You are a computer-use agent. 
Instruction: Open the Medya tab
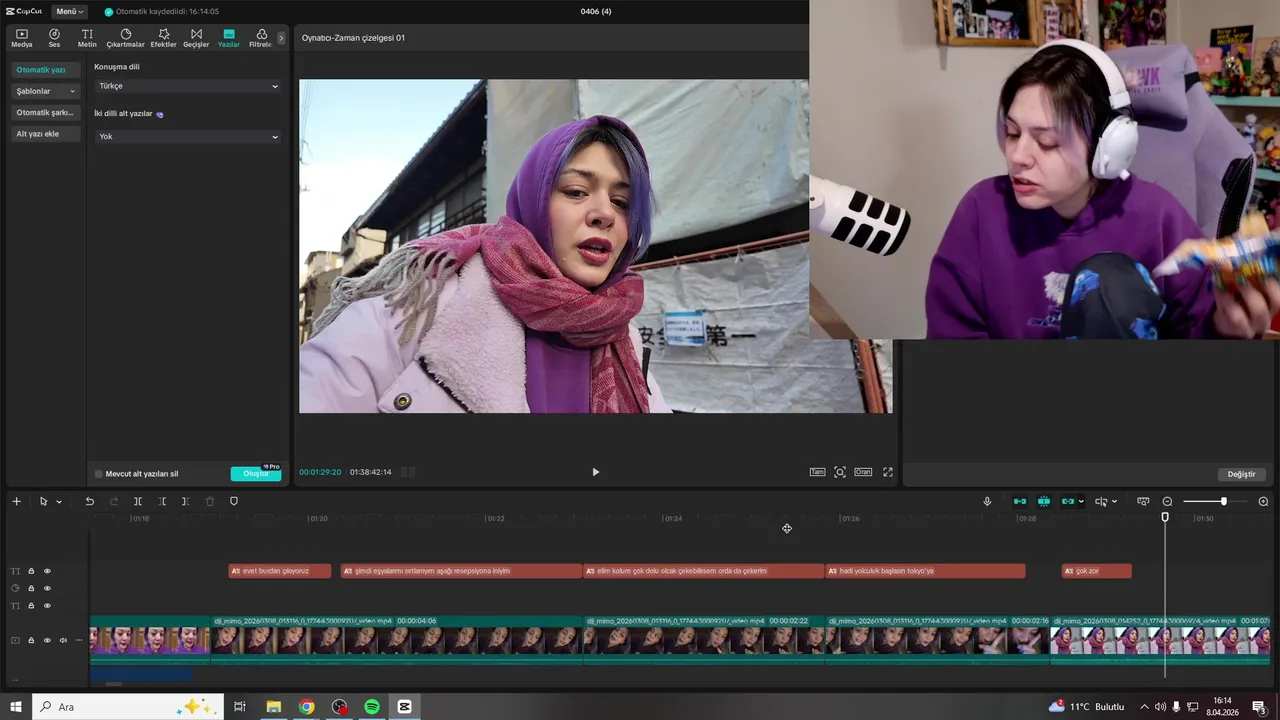coord(22,38)
